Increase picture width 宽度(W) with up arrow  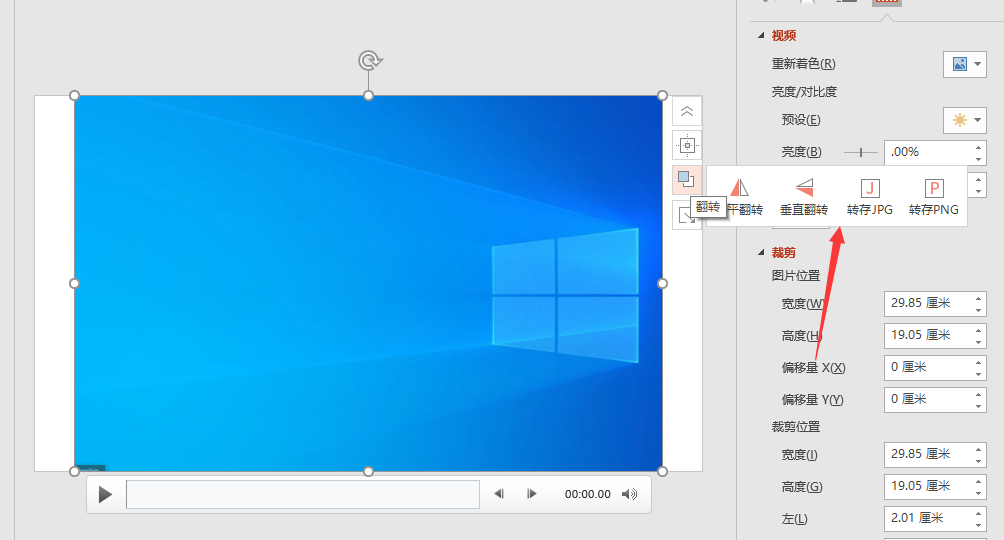pos(978,299)
